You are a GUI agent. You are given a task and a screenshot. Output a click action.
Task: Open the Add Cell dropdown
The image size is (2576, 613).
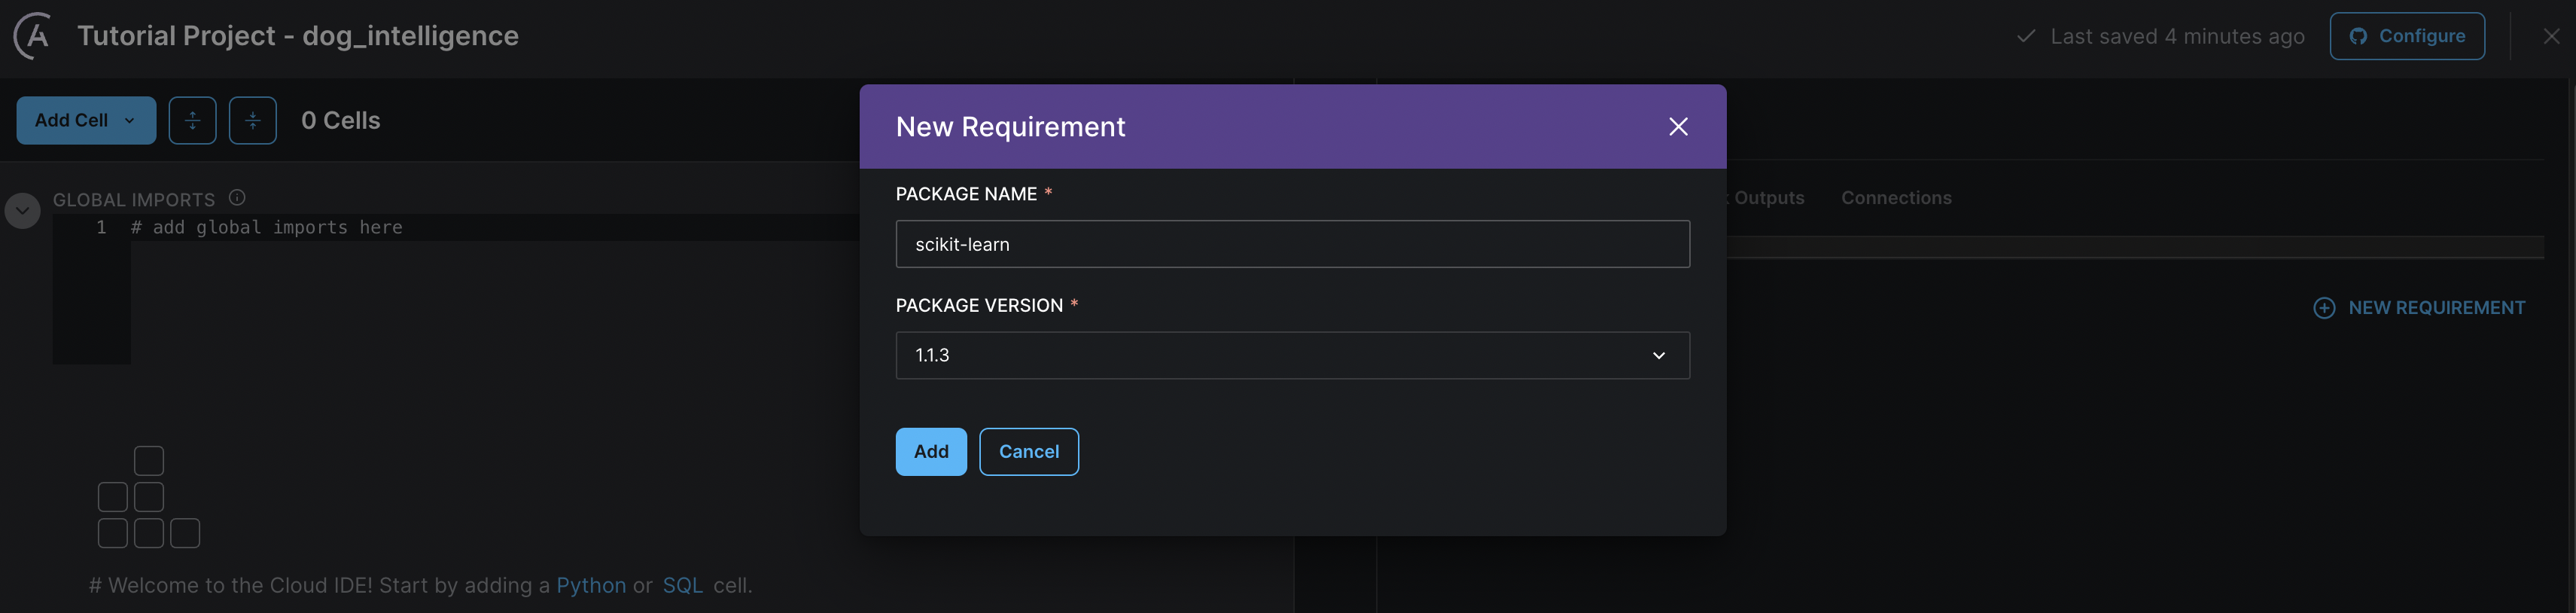pos(86,121)
